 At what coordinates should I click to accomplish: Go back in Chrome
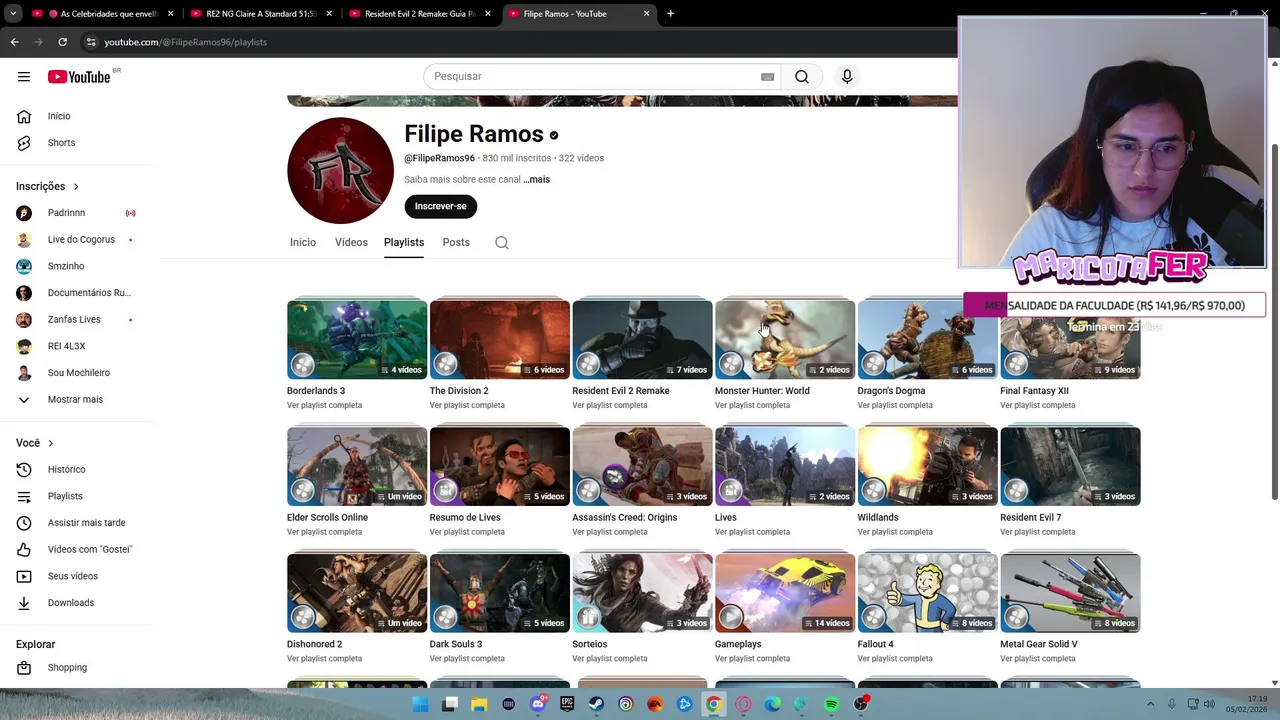coord(14,42)
